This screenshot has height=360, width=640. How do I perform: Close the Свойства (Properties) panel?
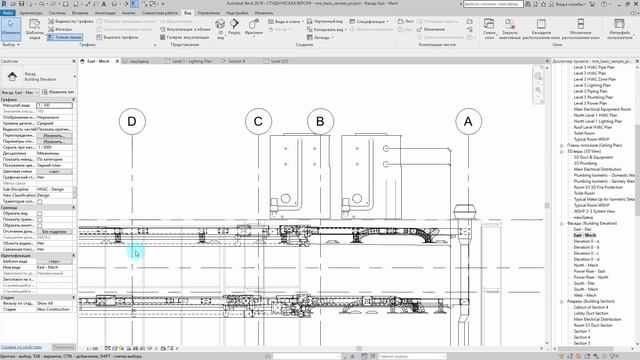tap(74, 61)
